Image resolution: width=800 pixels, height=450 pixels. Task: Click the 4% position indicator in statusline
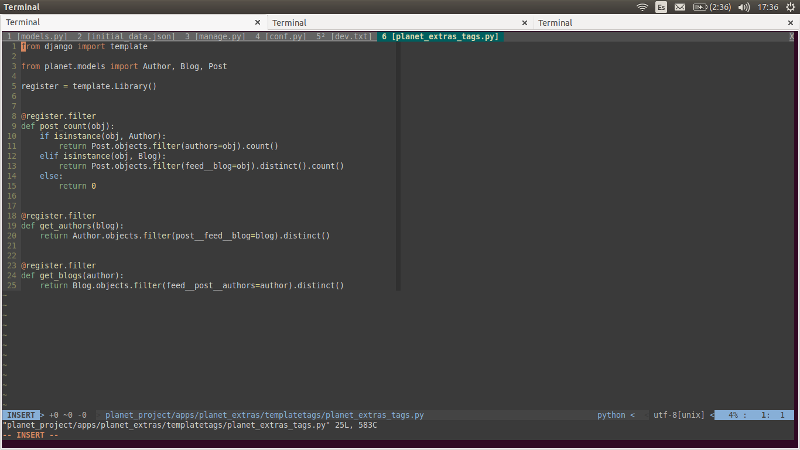(733, 415)
